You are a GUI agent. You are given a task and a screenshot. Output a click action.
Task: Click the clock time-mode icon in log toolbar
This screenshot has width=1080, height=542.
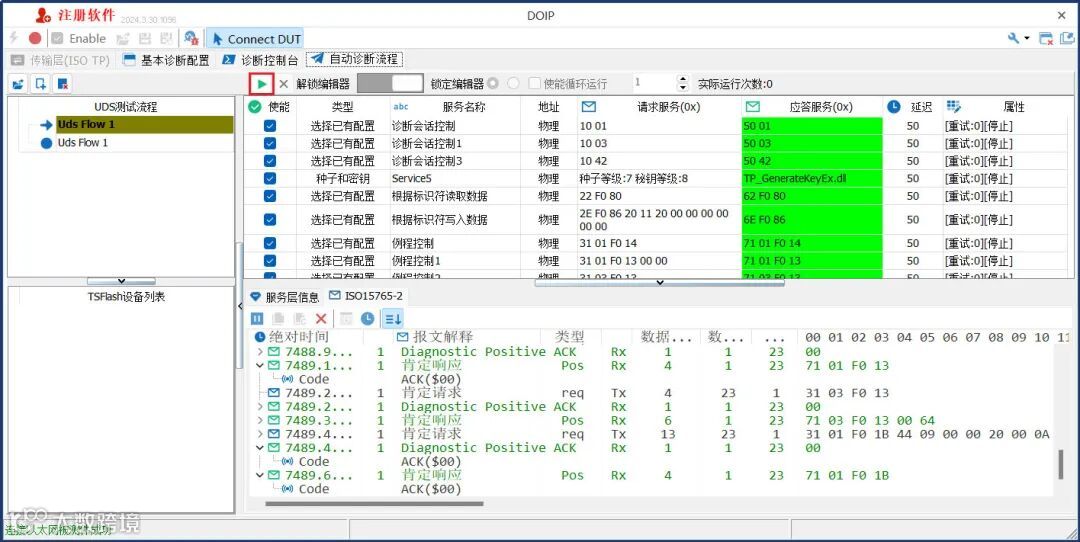point(368,318)
